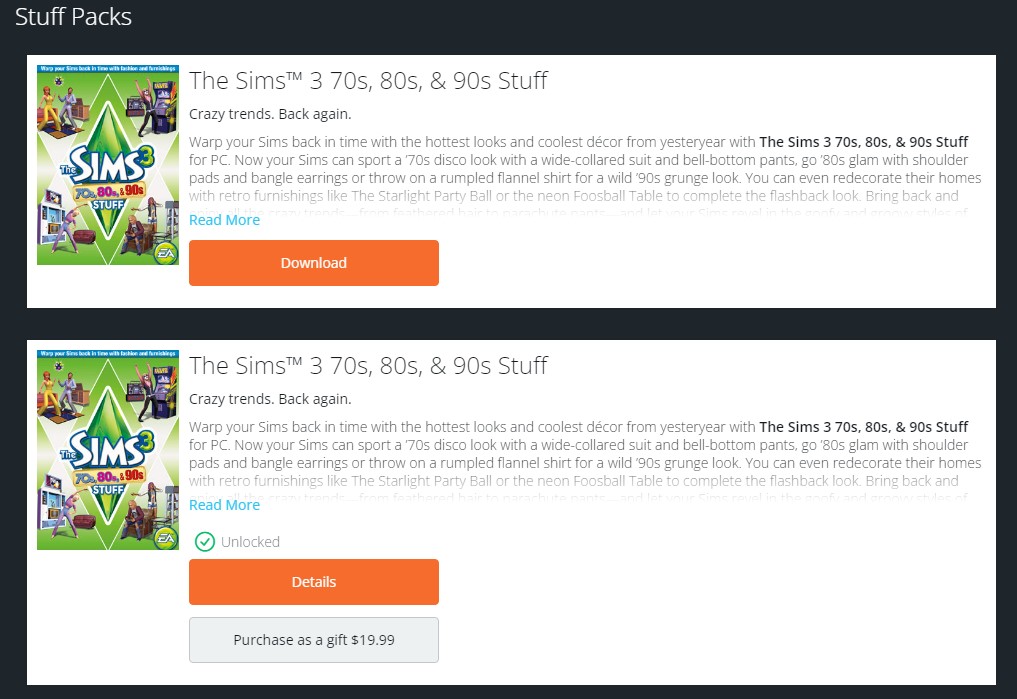Click the green Unlocked checkmark icon
Screen dimensions: 1017x699
click(204, 542)
